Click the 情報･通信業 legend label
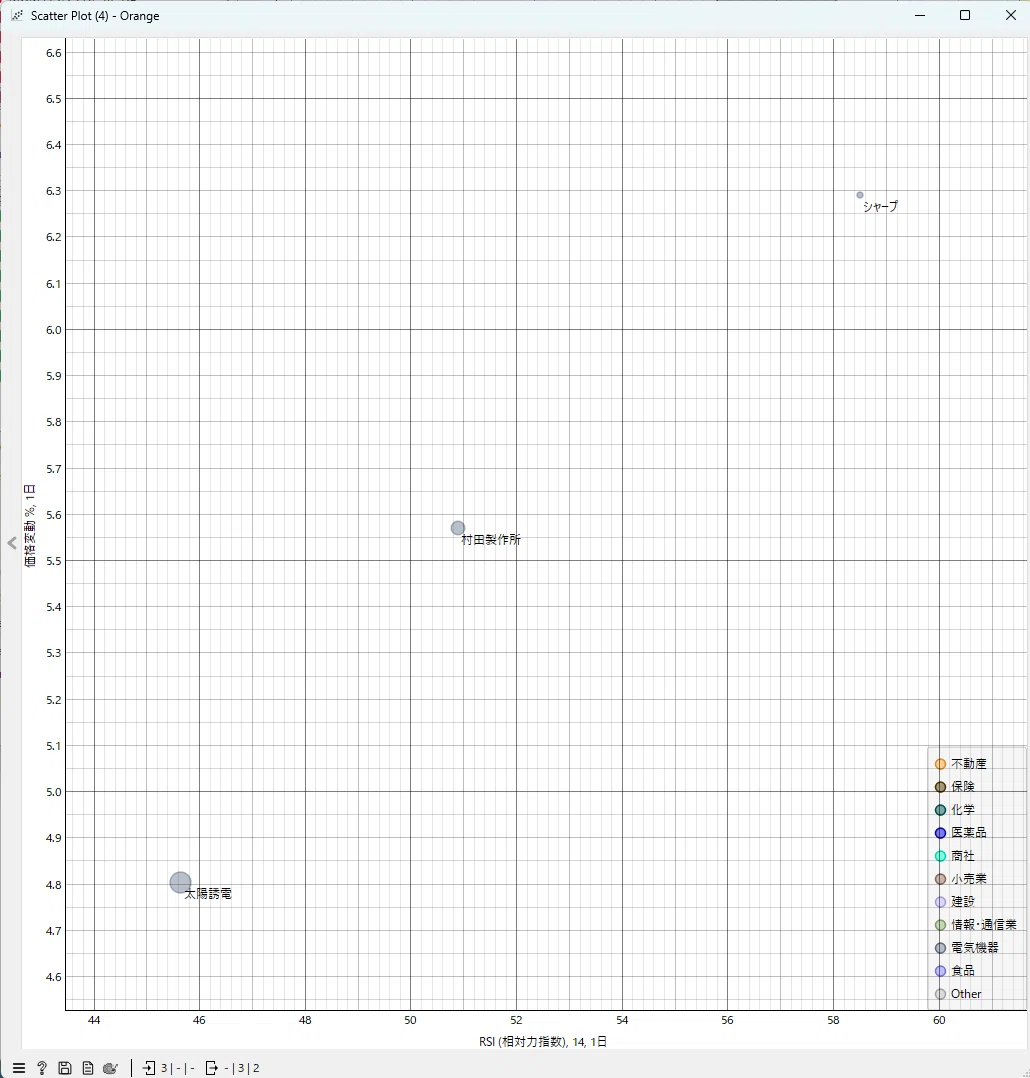1030x1078 pixels. click(984, 925)
